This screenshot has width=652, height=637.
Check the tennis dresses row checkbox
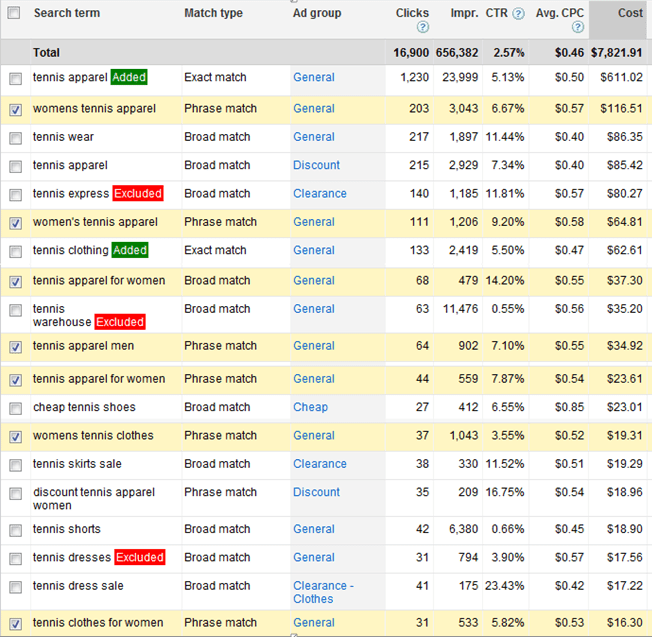coord(15,558)
